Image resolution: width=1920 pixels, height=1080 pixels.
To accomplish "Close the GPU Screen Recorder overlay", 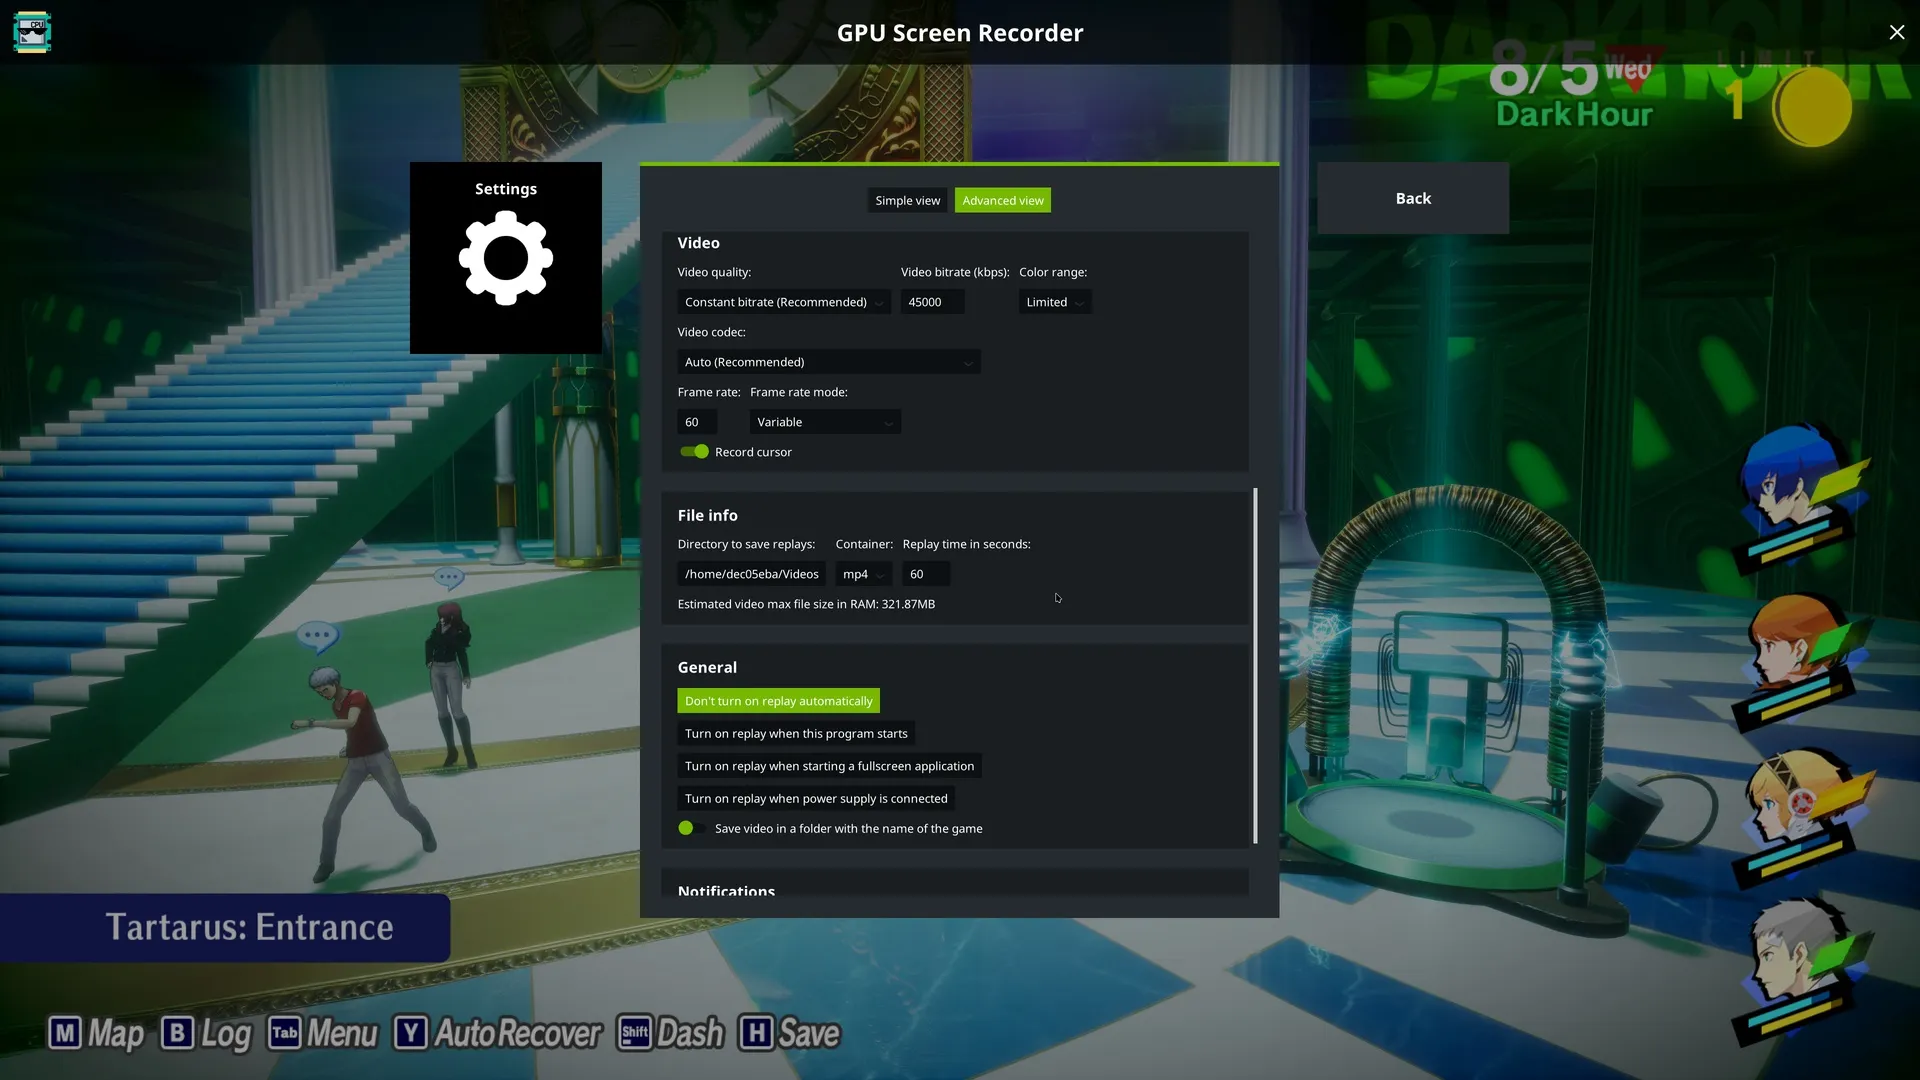I will click(x=1896, y=32).
